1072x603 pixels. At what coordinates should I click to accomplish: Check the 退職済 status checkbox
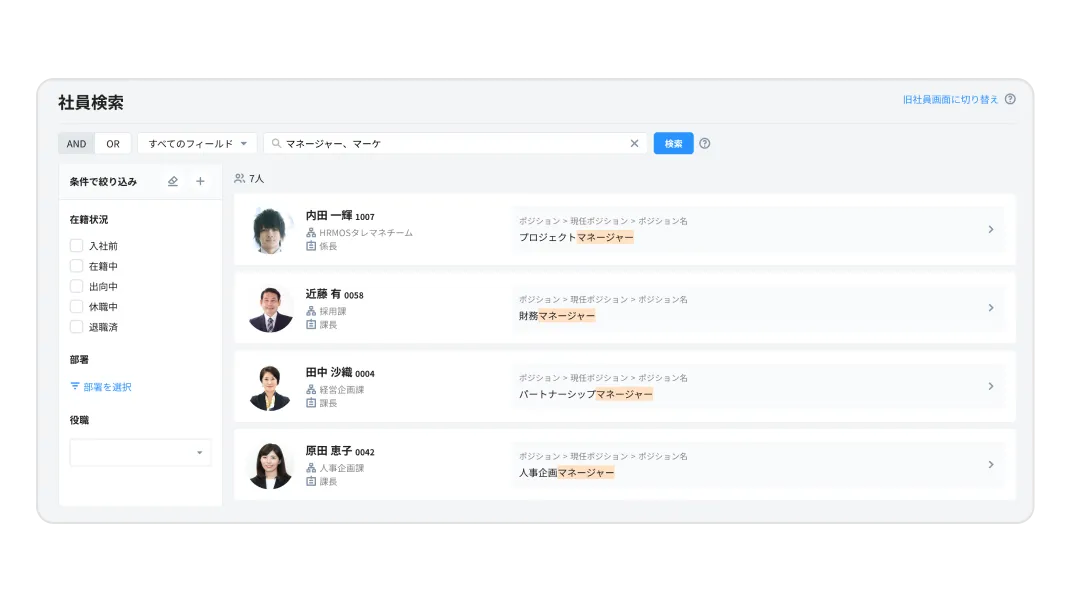tap(76, 327)
